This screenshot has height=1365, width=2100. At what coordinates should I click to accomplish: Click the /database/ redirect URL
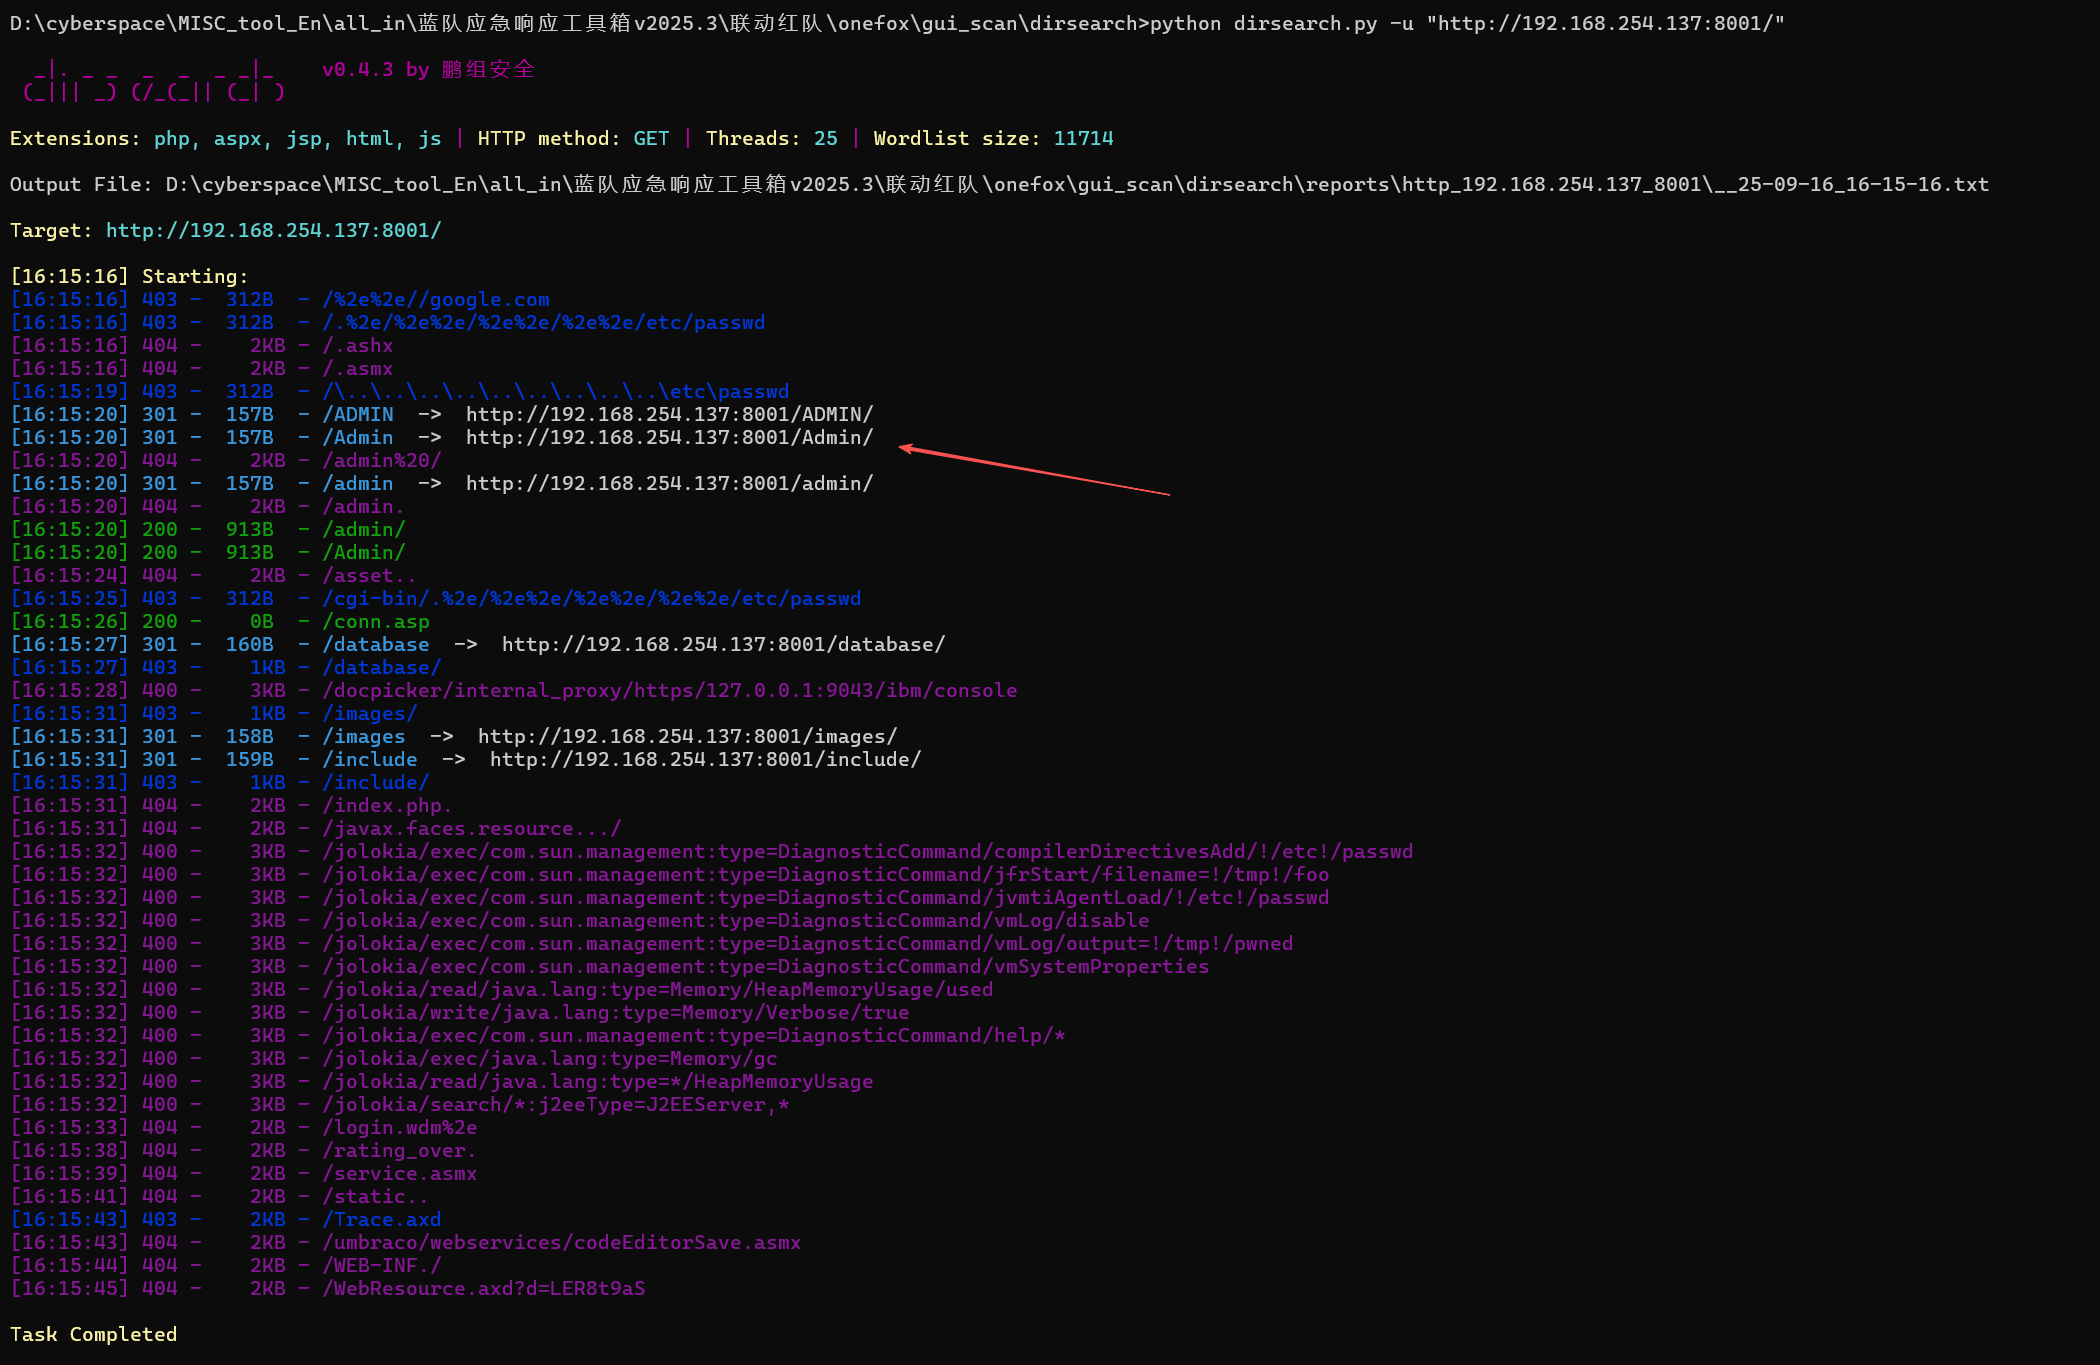723,644
